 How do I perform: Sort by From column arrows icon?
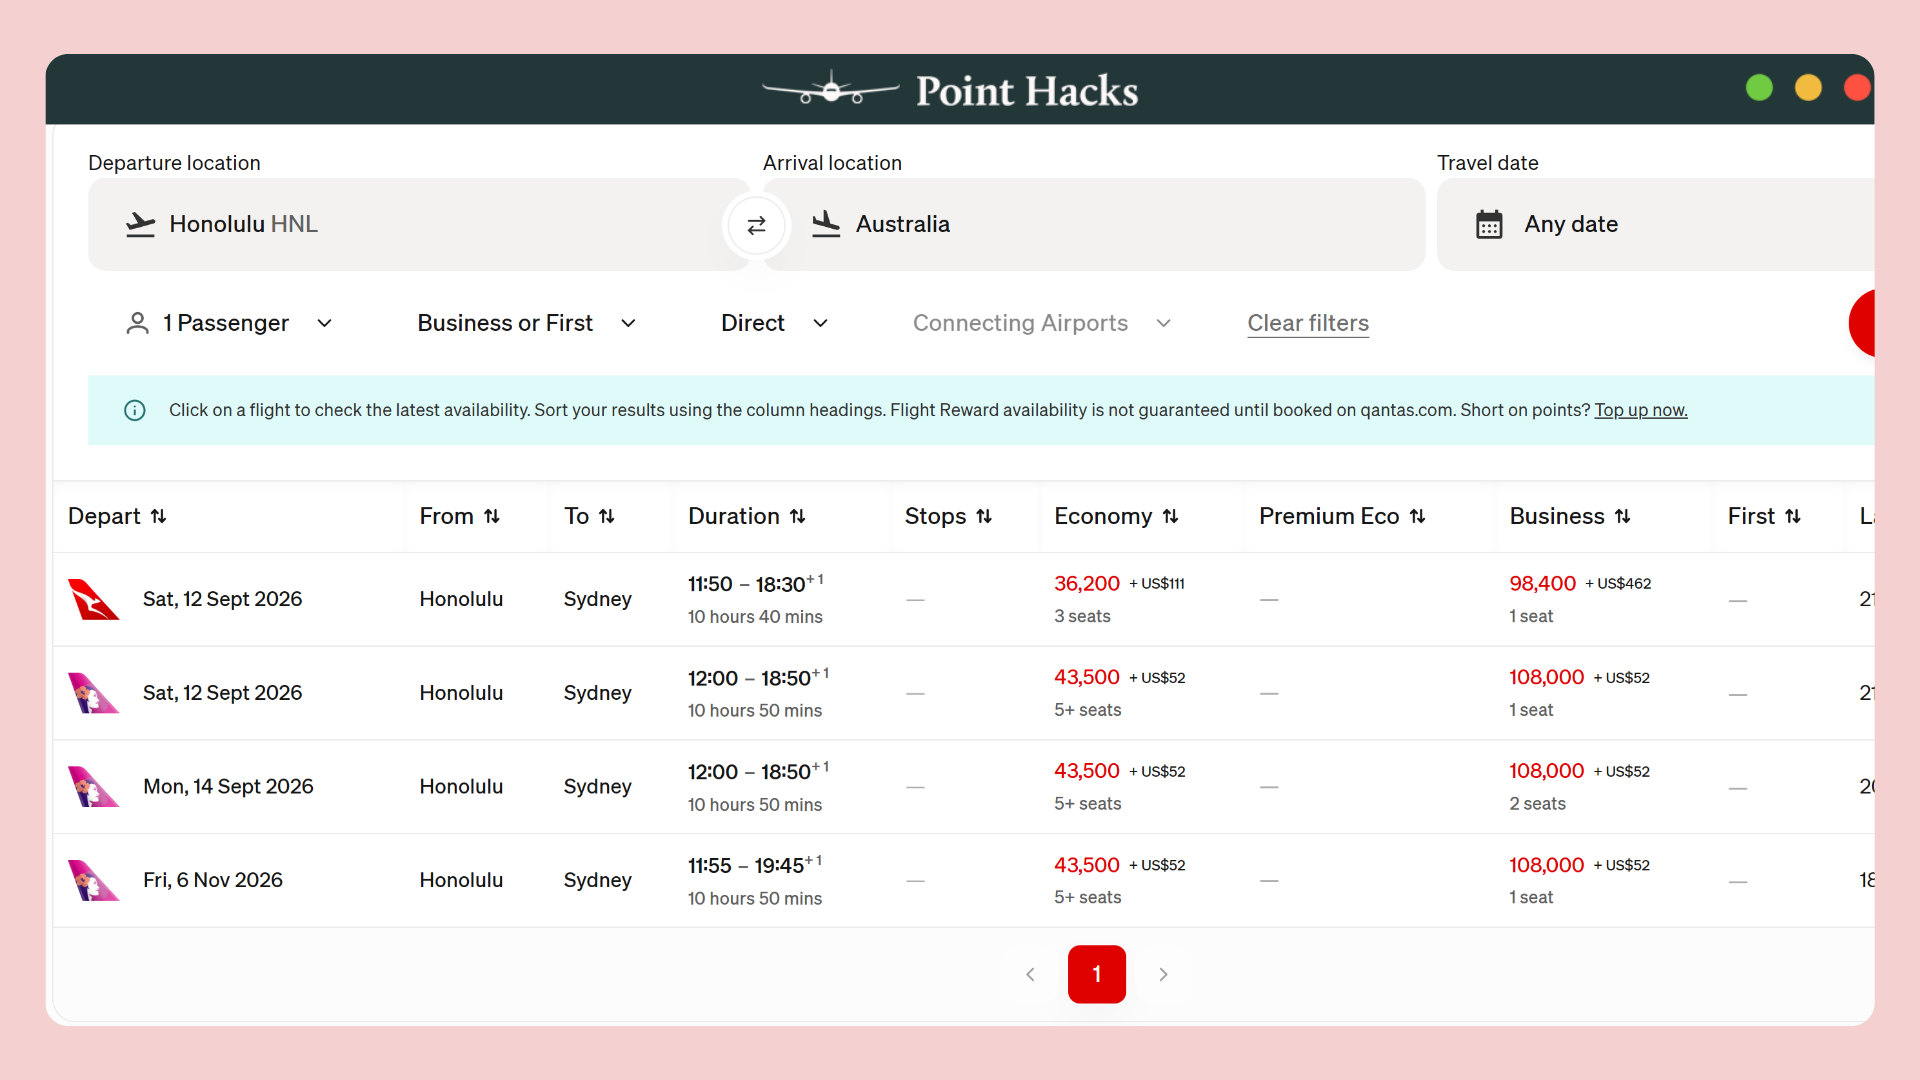click(491, 516)
